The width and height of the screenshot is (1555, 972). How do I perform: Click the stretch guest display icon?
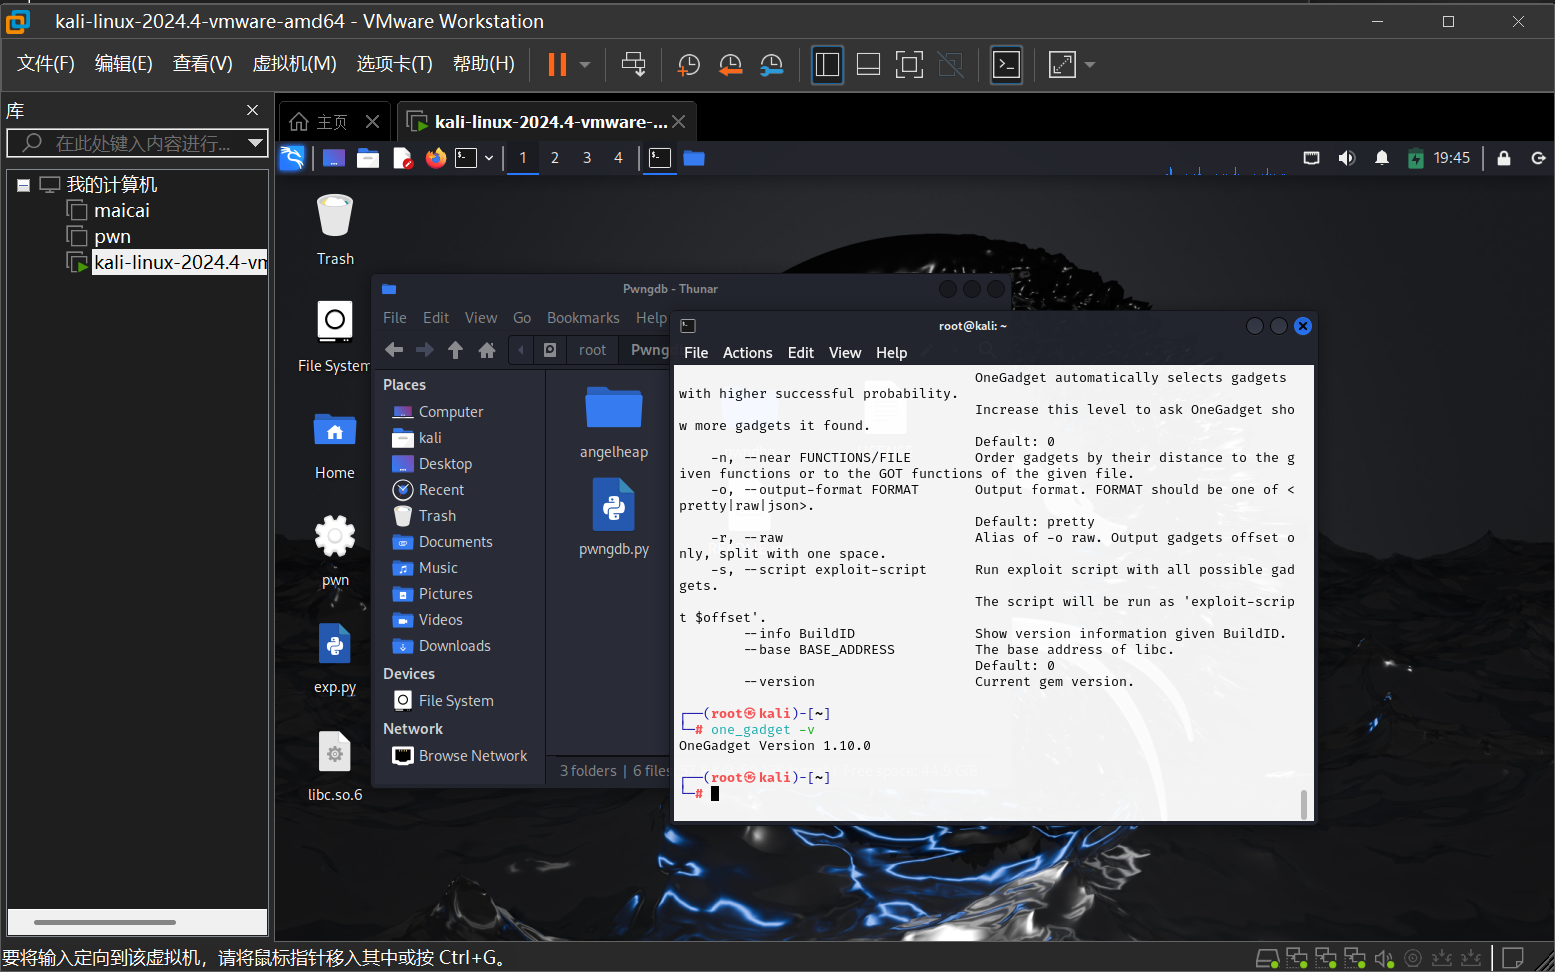point(1062,65)
